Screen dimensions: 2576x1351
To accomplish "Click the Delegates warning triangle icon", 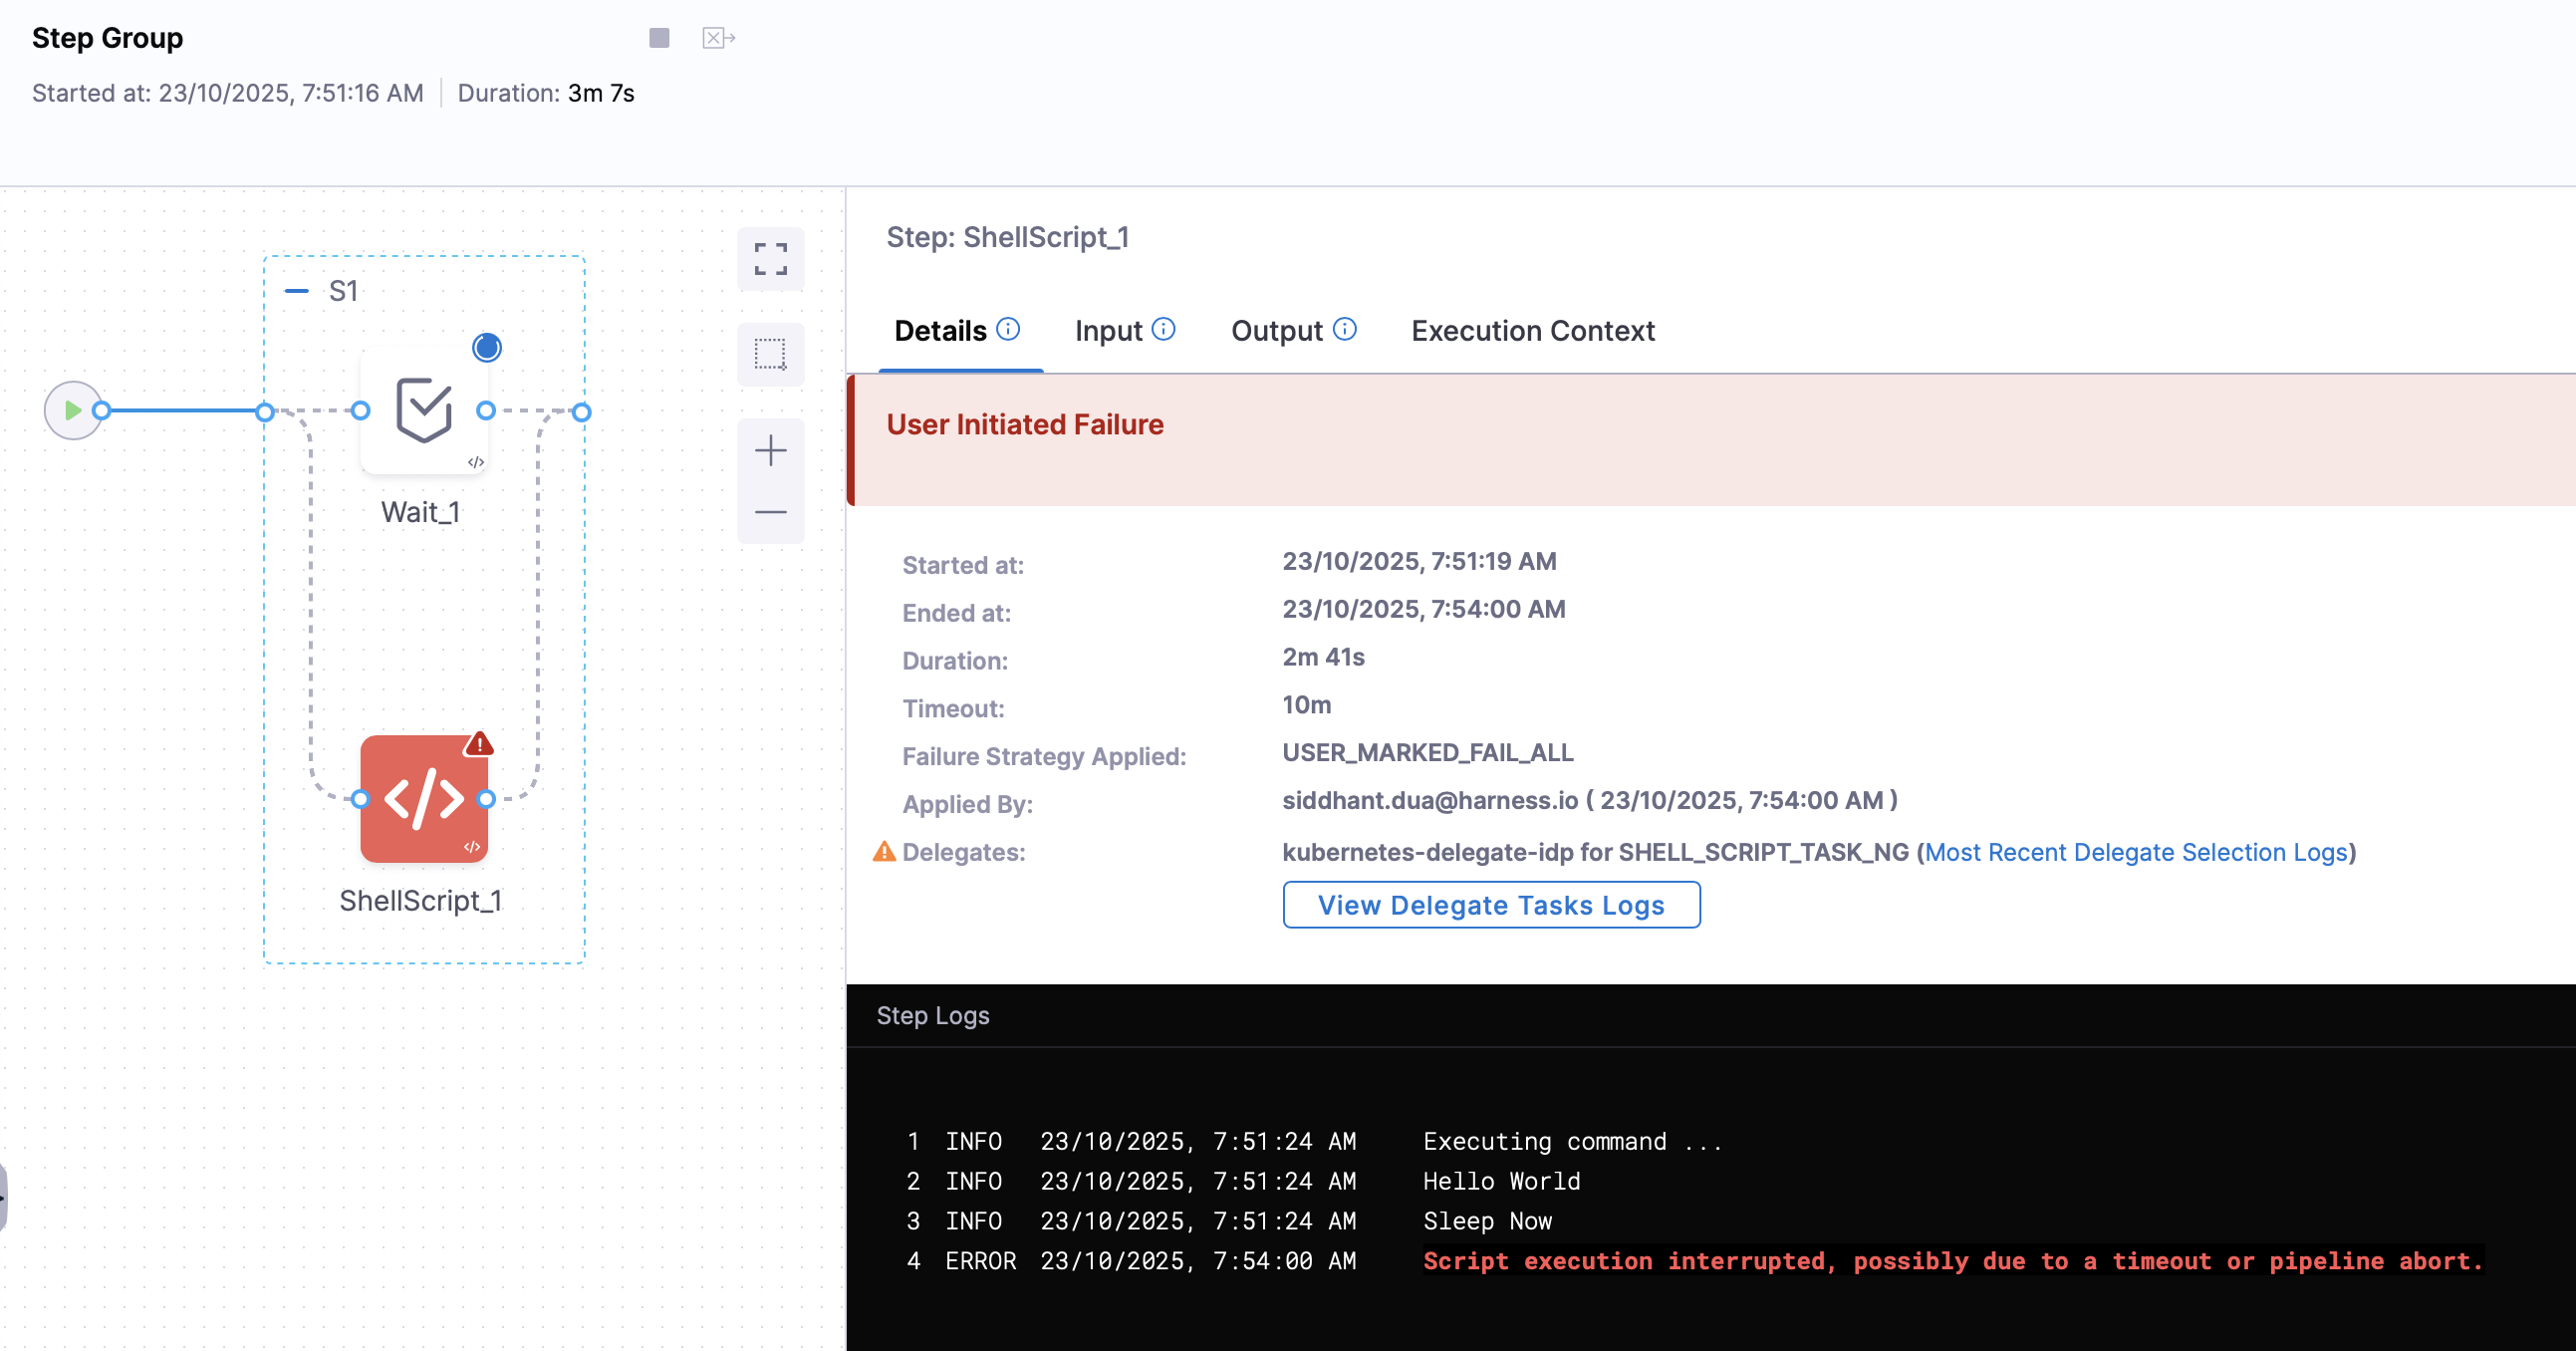I will point(884,852).
